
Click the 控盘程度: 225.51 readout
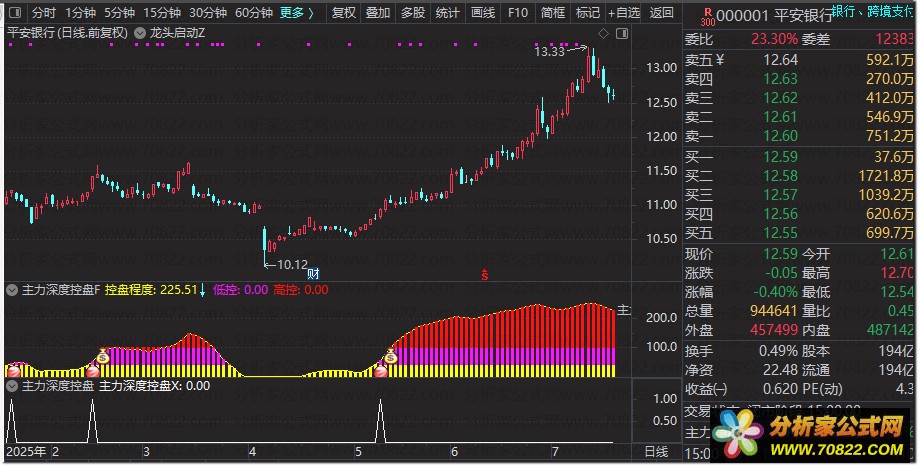click(x=151, y=289)
